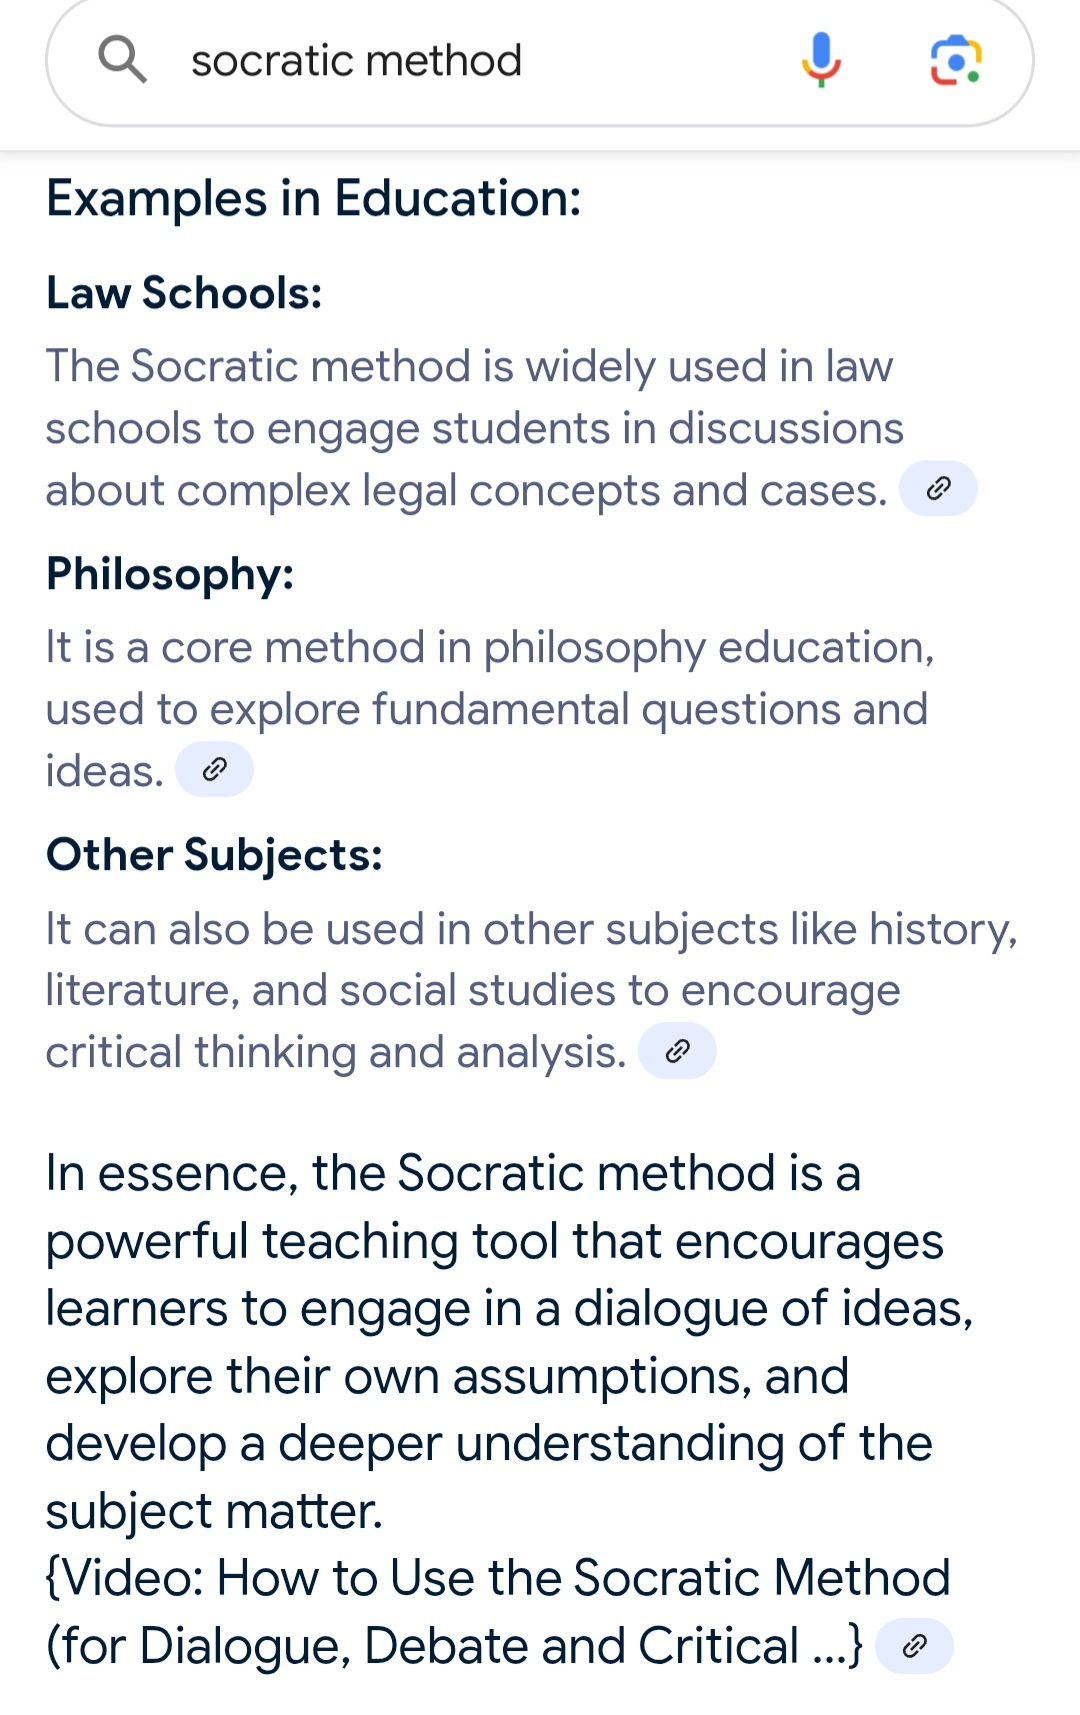Select the 'Law Schools:' subheading
The height and width of the screenshot is (1715, 1080).
[184, 293]
